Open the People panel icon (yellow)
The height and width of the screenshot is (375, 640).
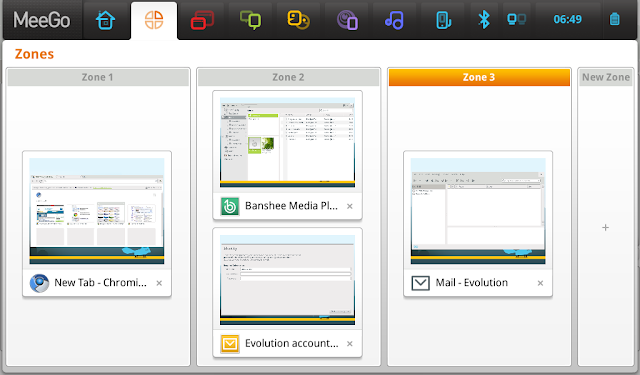(x=298, y=20)
